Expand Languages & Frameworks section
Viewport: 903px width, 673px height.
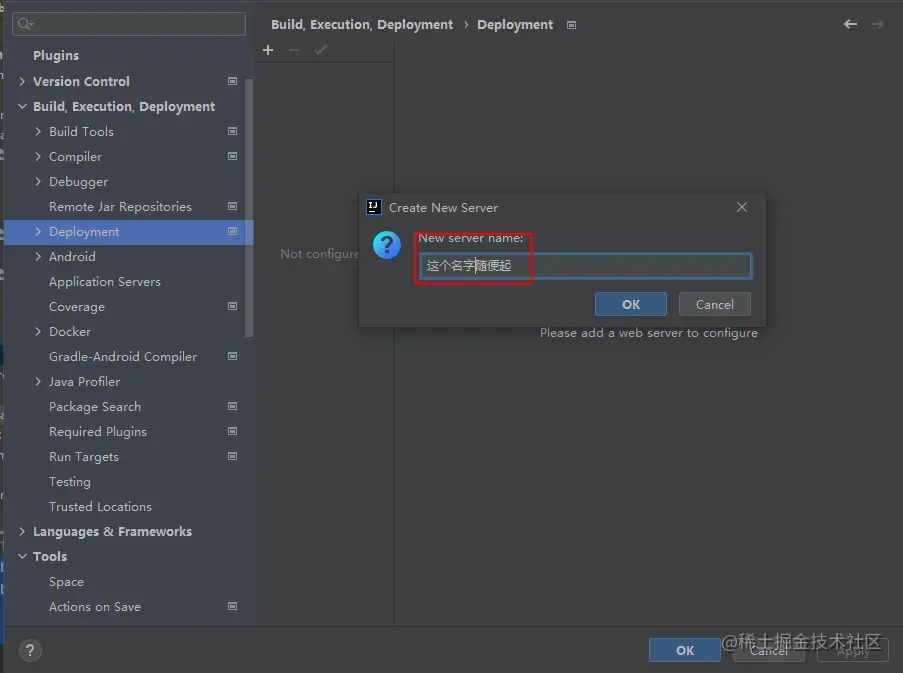pos(22,531)
